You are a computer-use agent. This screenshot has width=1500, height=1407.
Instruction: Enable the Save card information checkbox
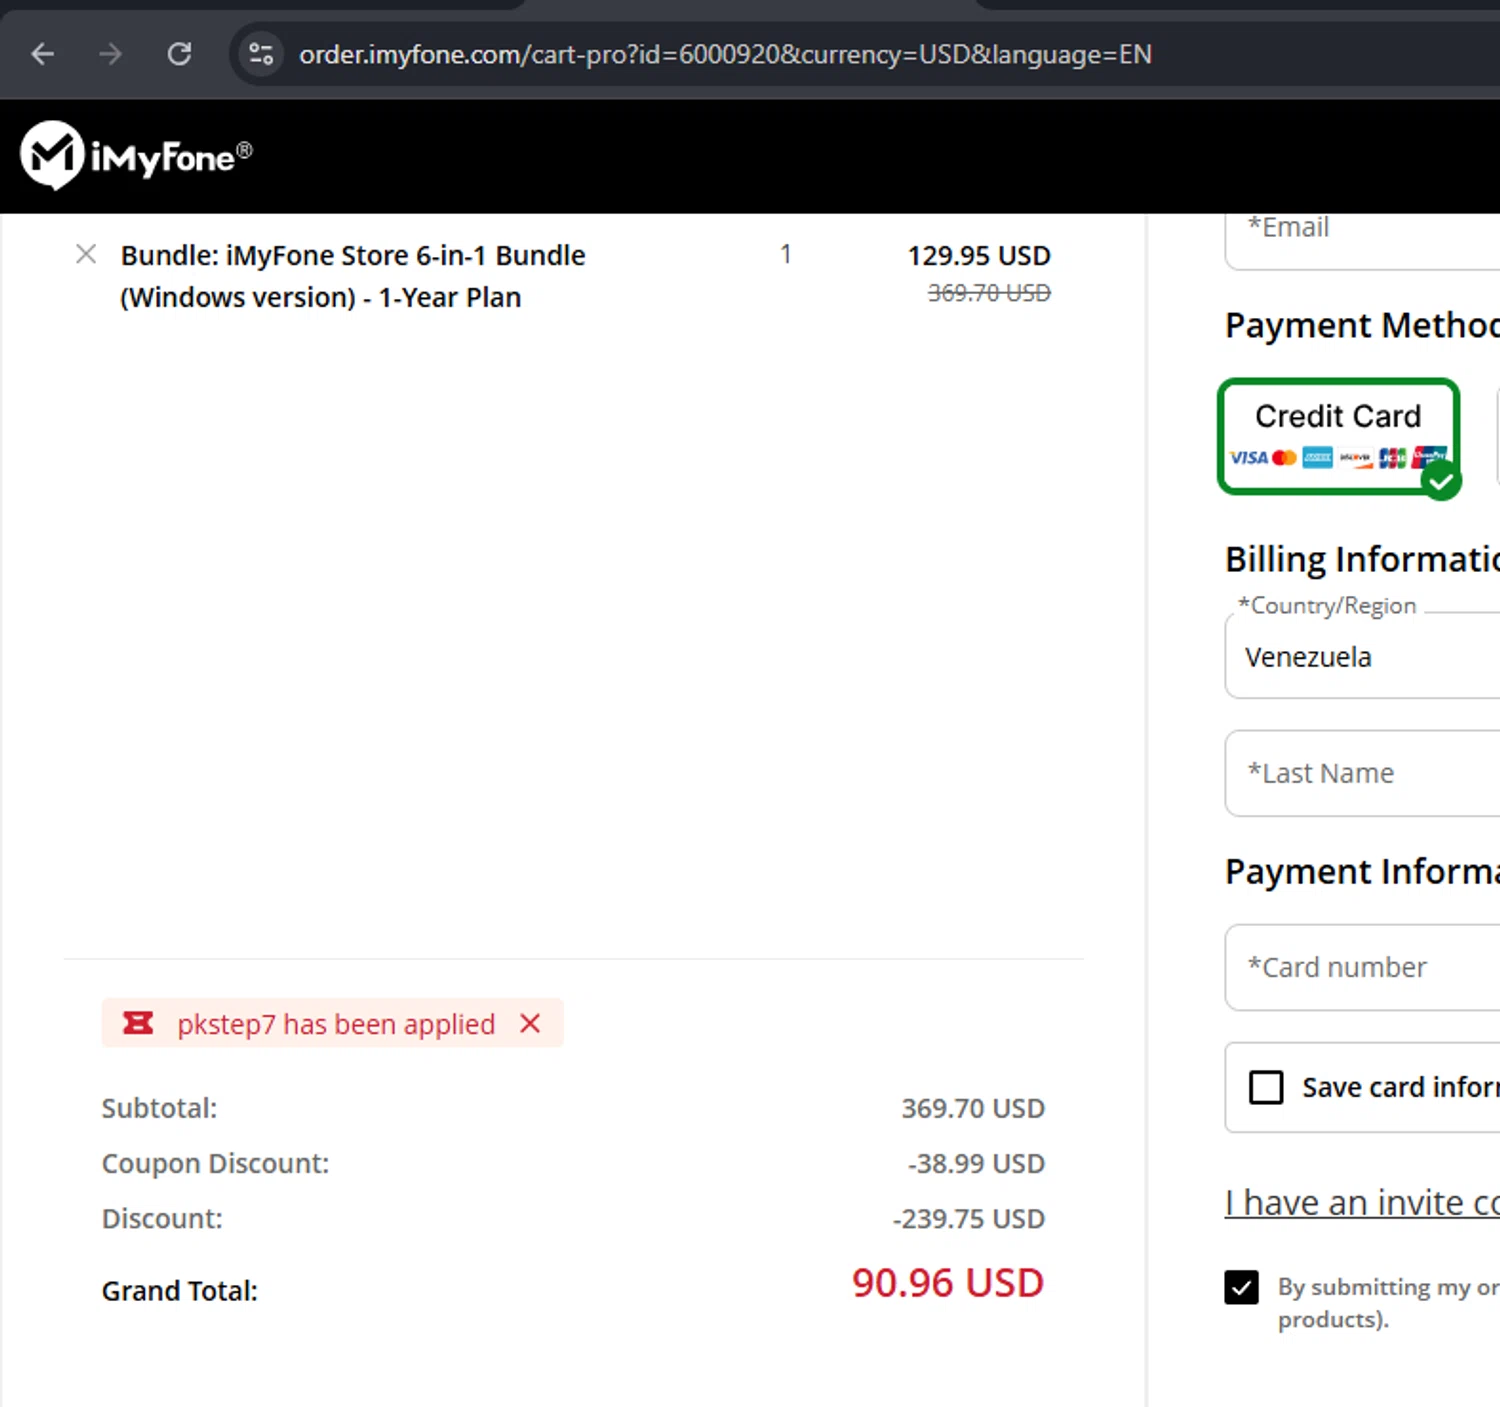[x=1266, y=1087]
